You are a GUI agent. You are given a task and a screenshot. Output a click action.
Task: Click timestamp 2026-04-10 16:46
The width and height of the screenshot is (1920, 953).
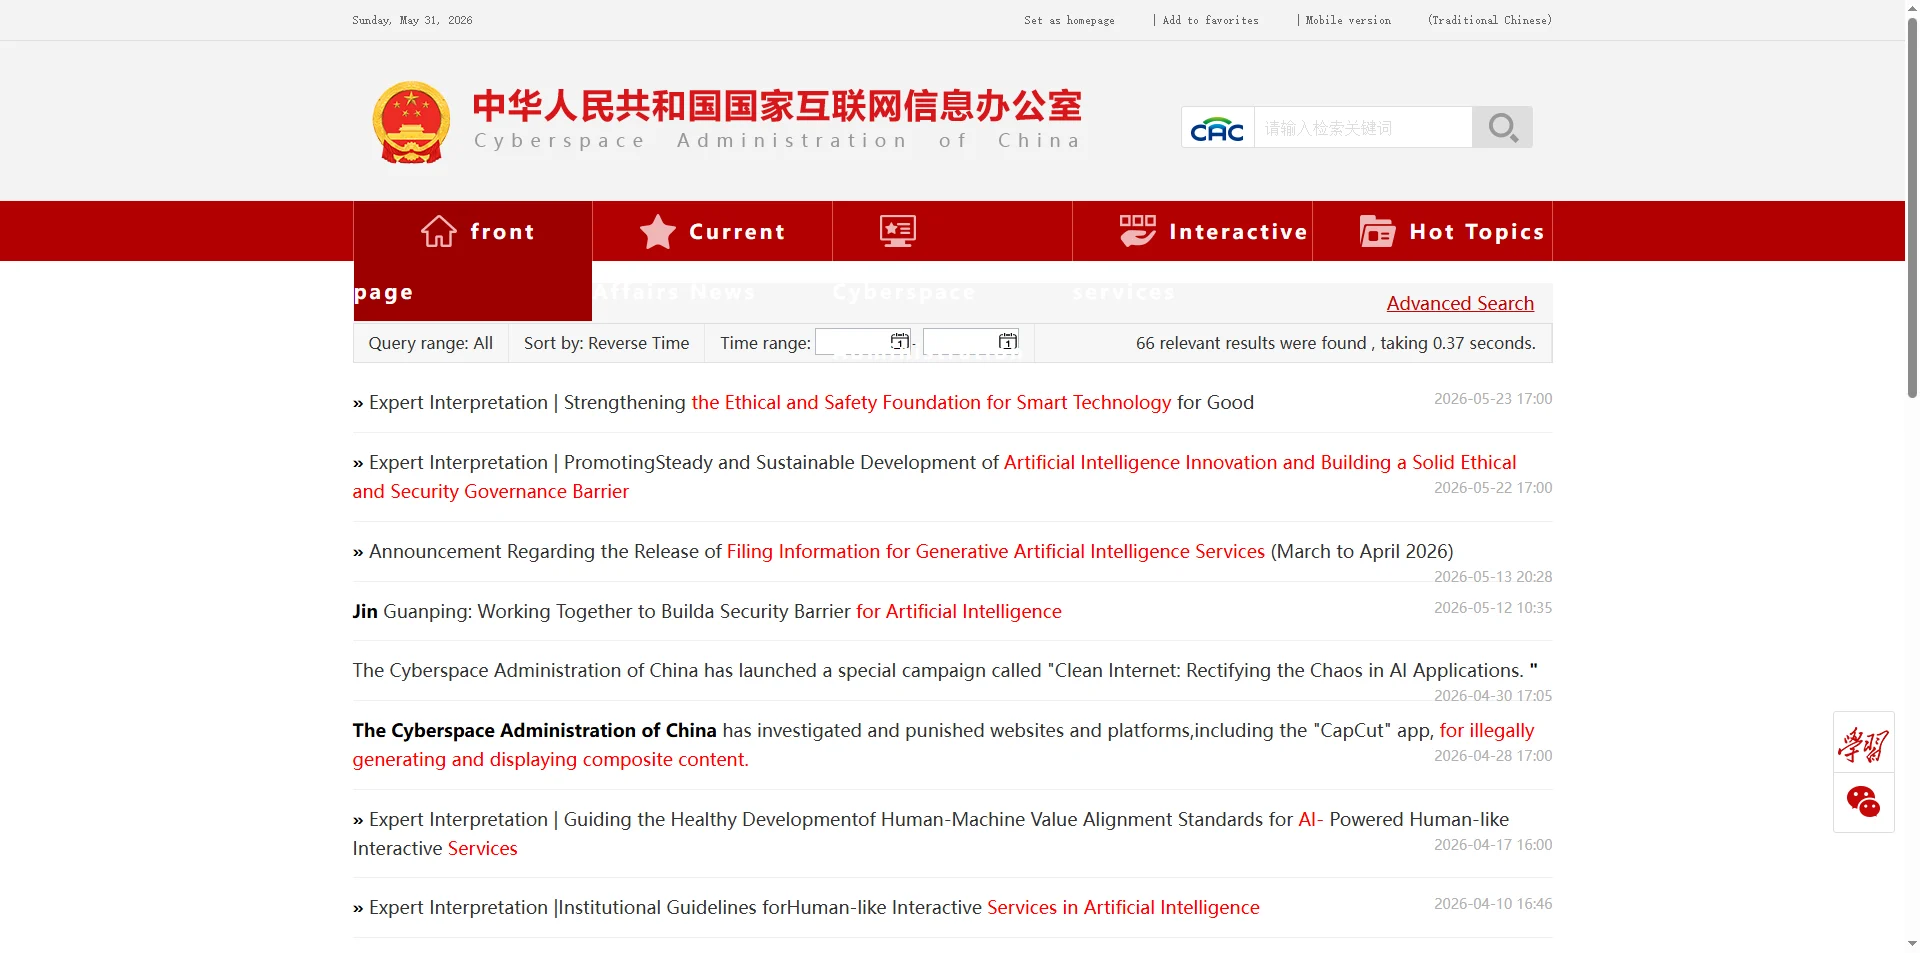click(x=1493, y=904)
